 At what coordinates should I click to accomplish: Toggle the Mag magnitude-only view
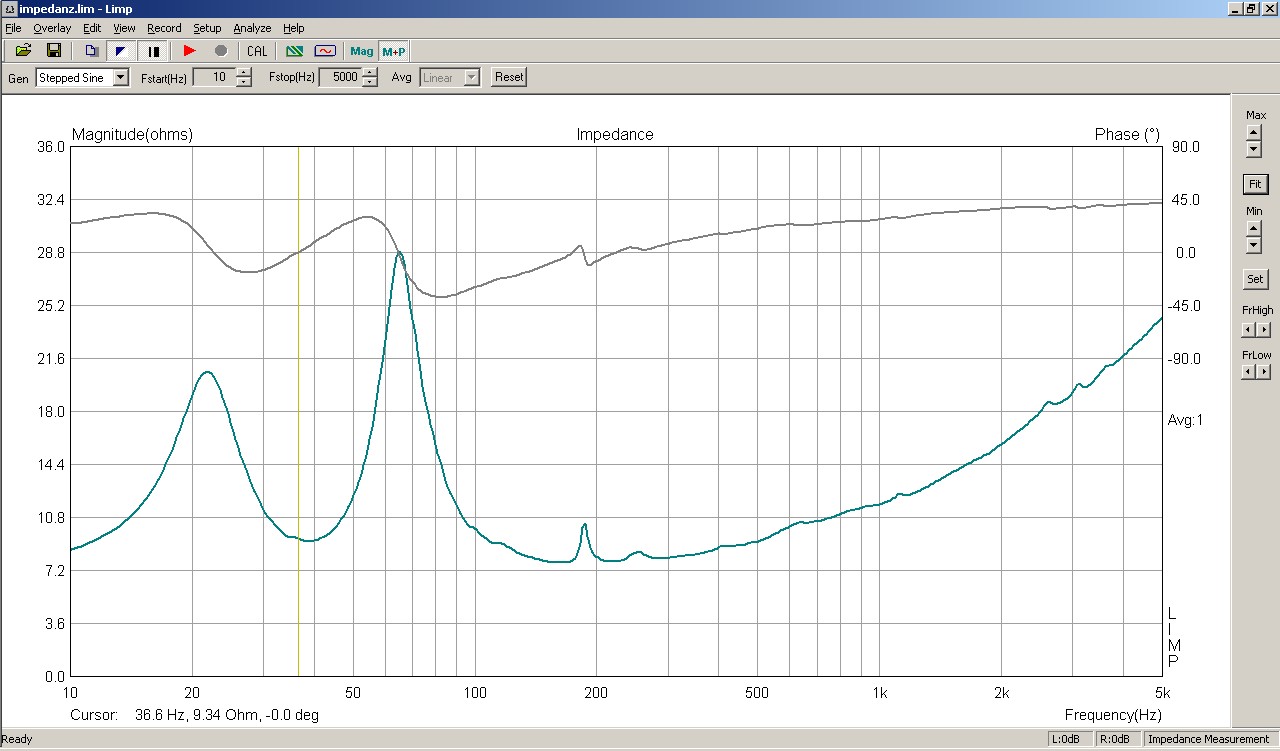click(362, 51)
